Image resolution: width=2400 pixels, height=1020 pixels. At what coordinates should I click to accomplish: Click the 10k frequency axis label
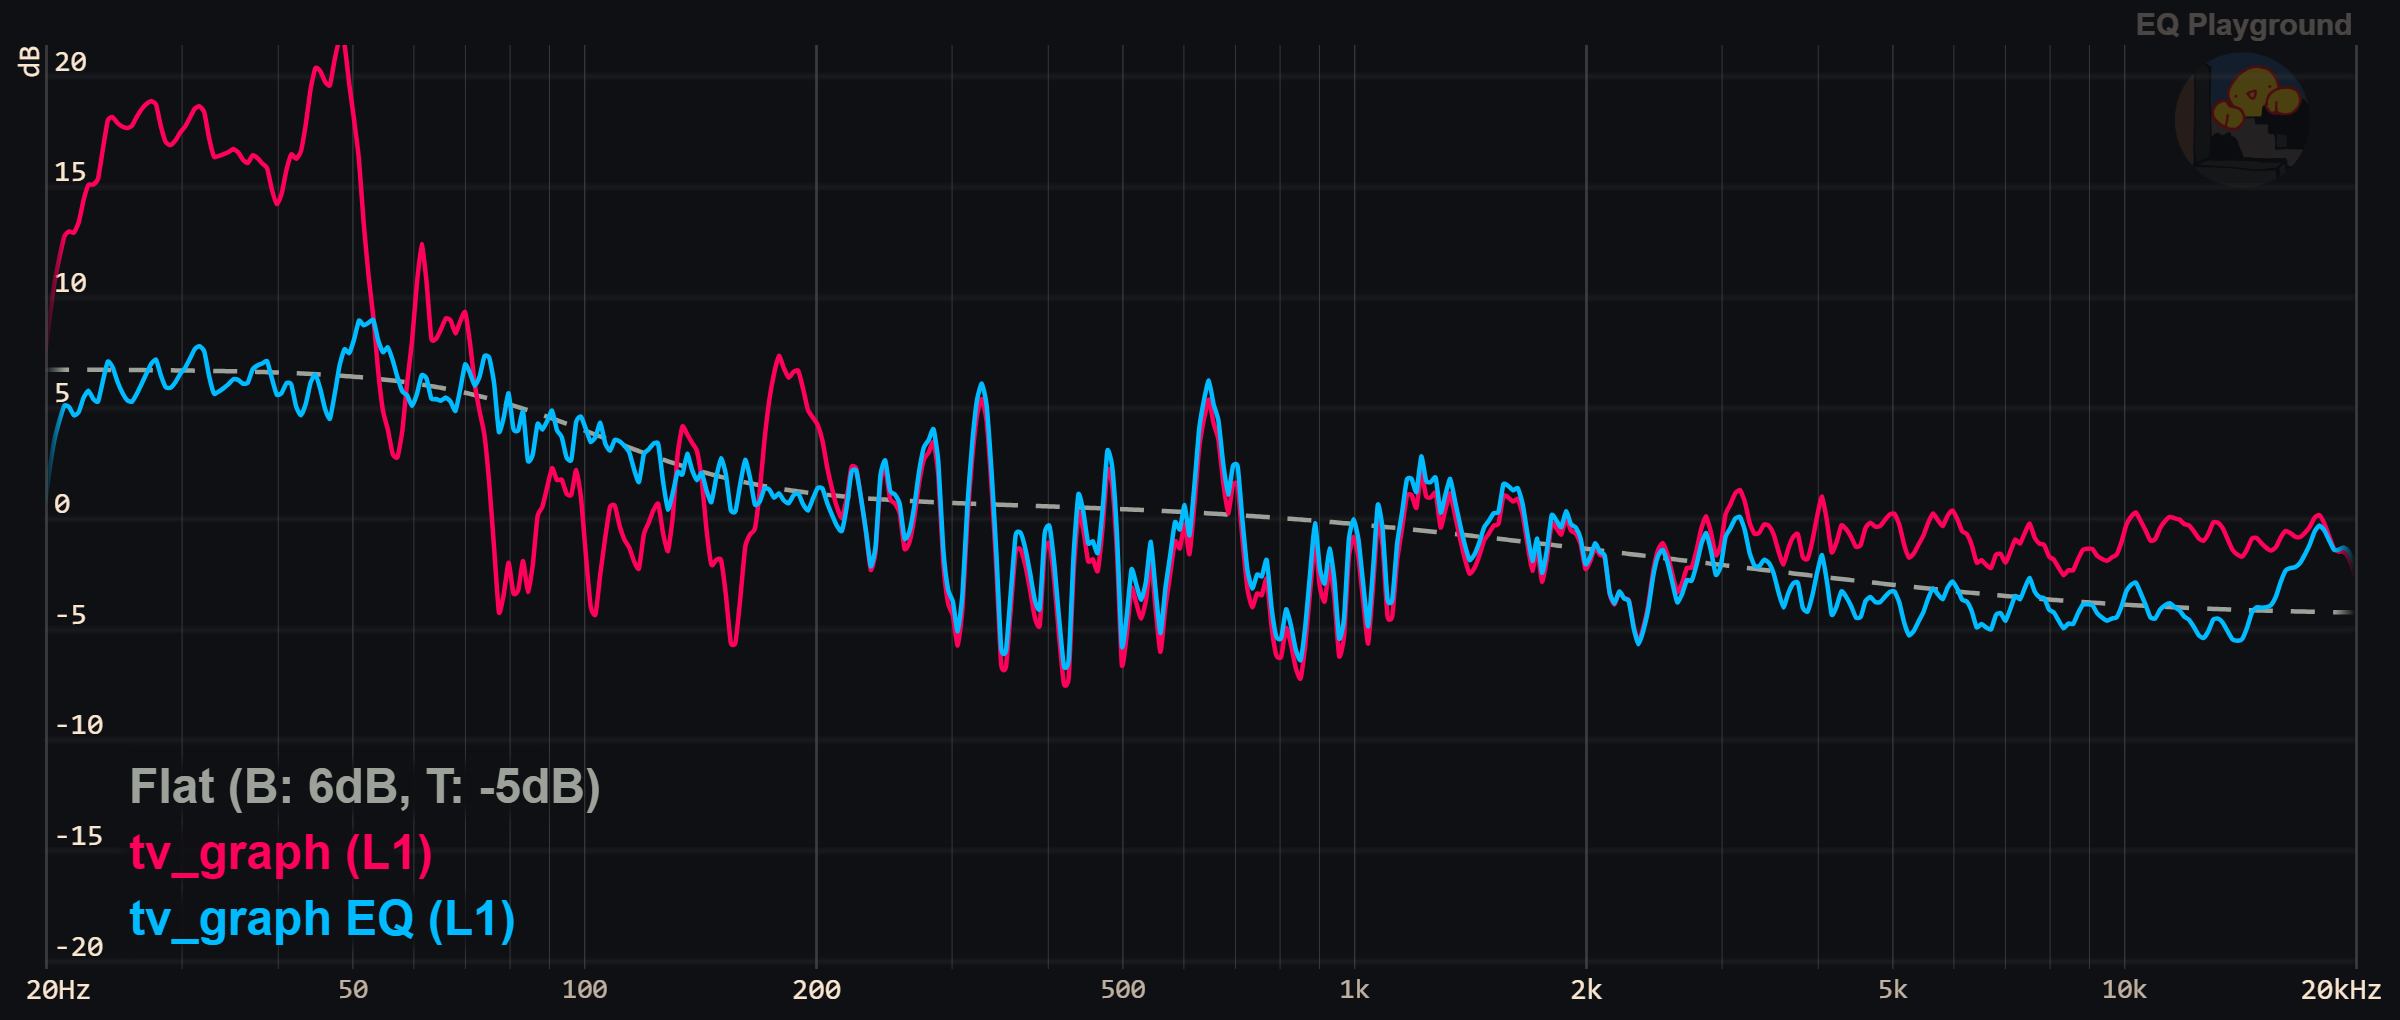click(x=2124, y=990)
